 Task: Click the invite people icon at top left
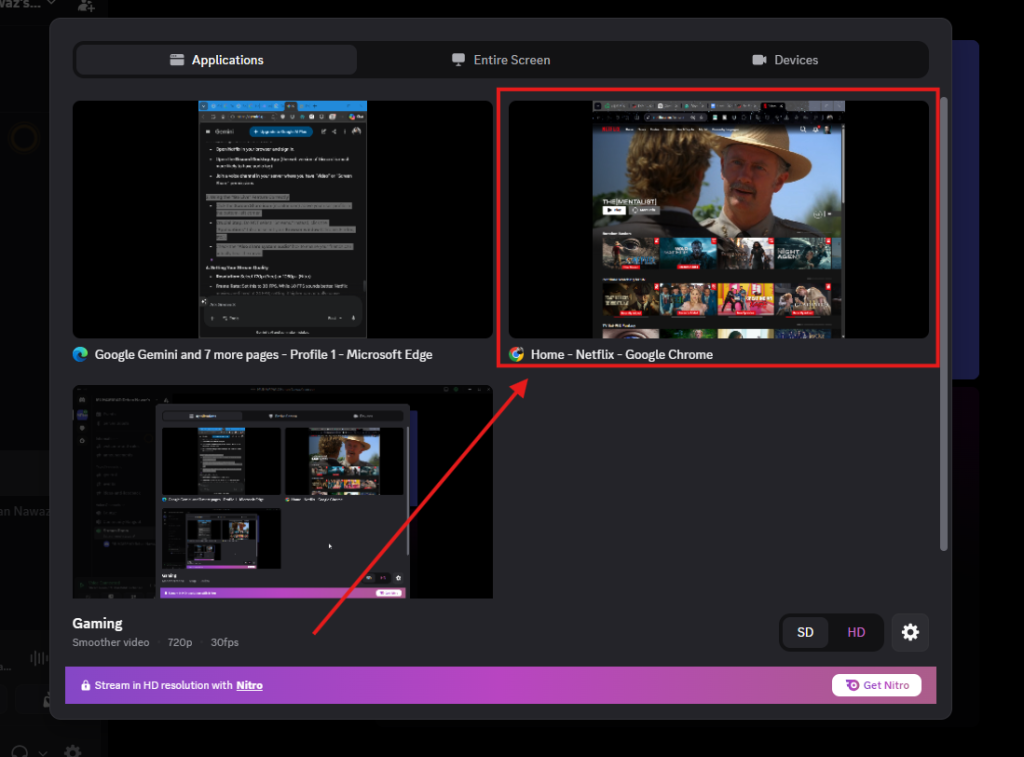[x=86, y=7]
